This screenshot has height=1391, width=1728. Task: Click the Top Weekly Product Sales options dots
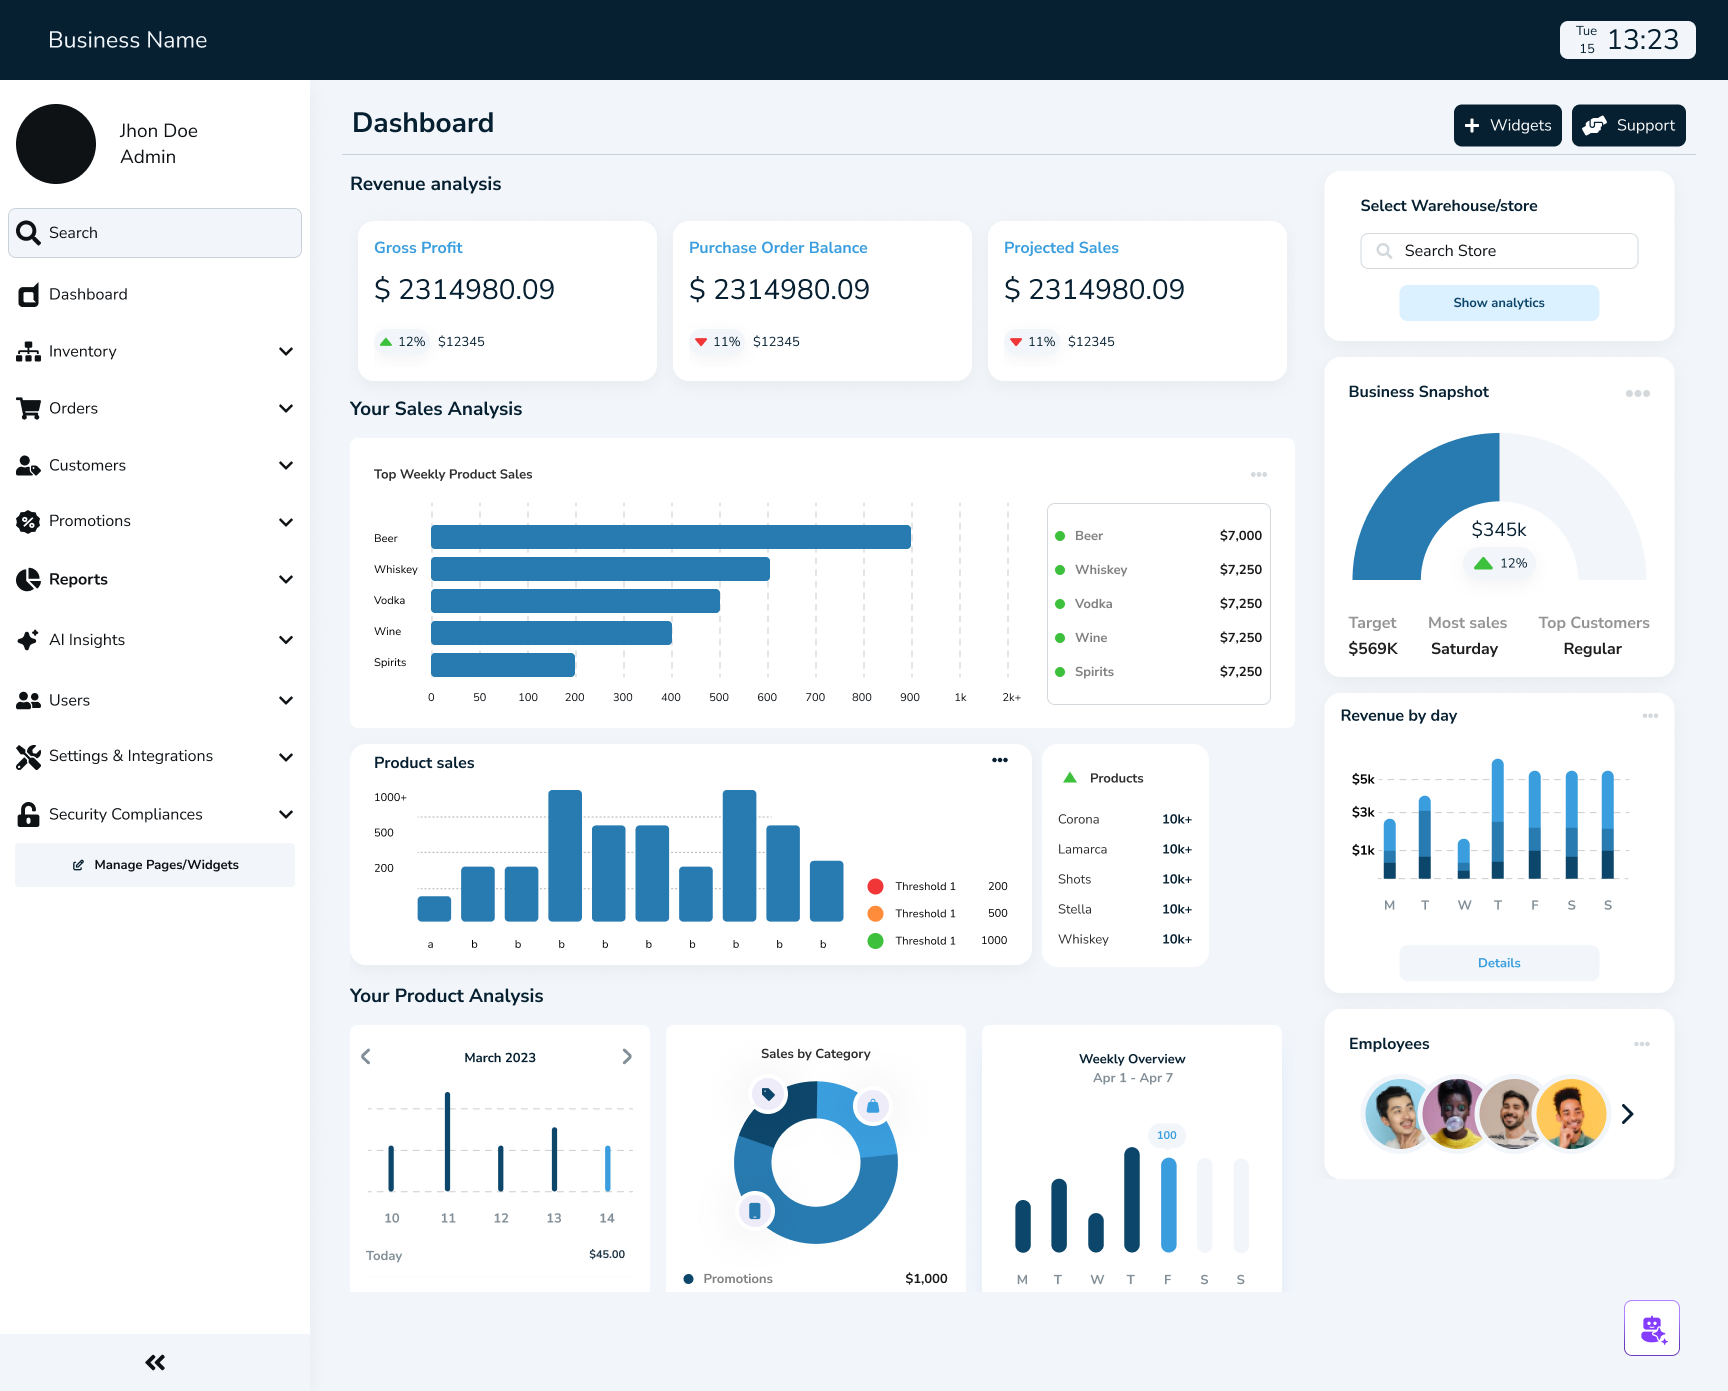tap(1258, 475)
